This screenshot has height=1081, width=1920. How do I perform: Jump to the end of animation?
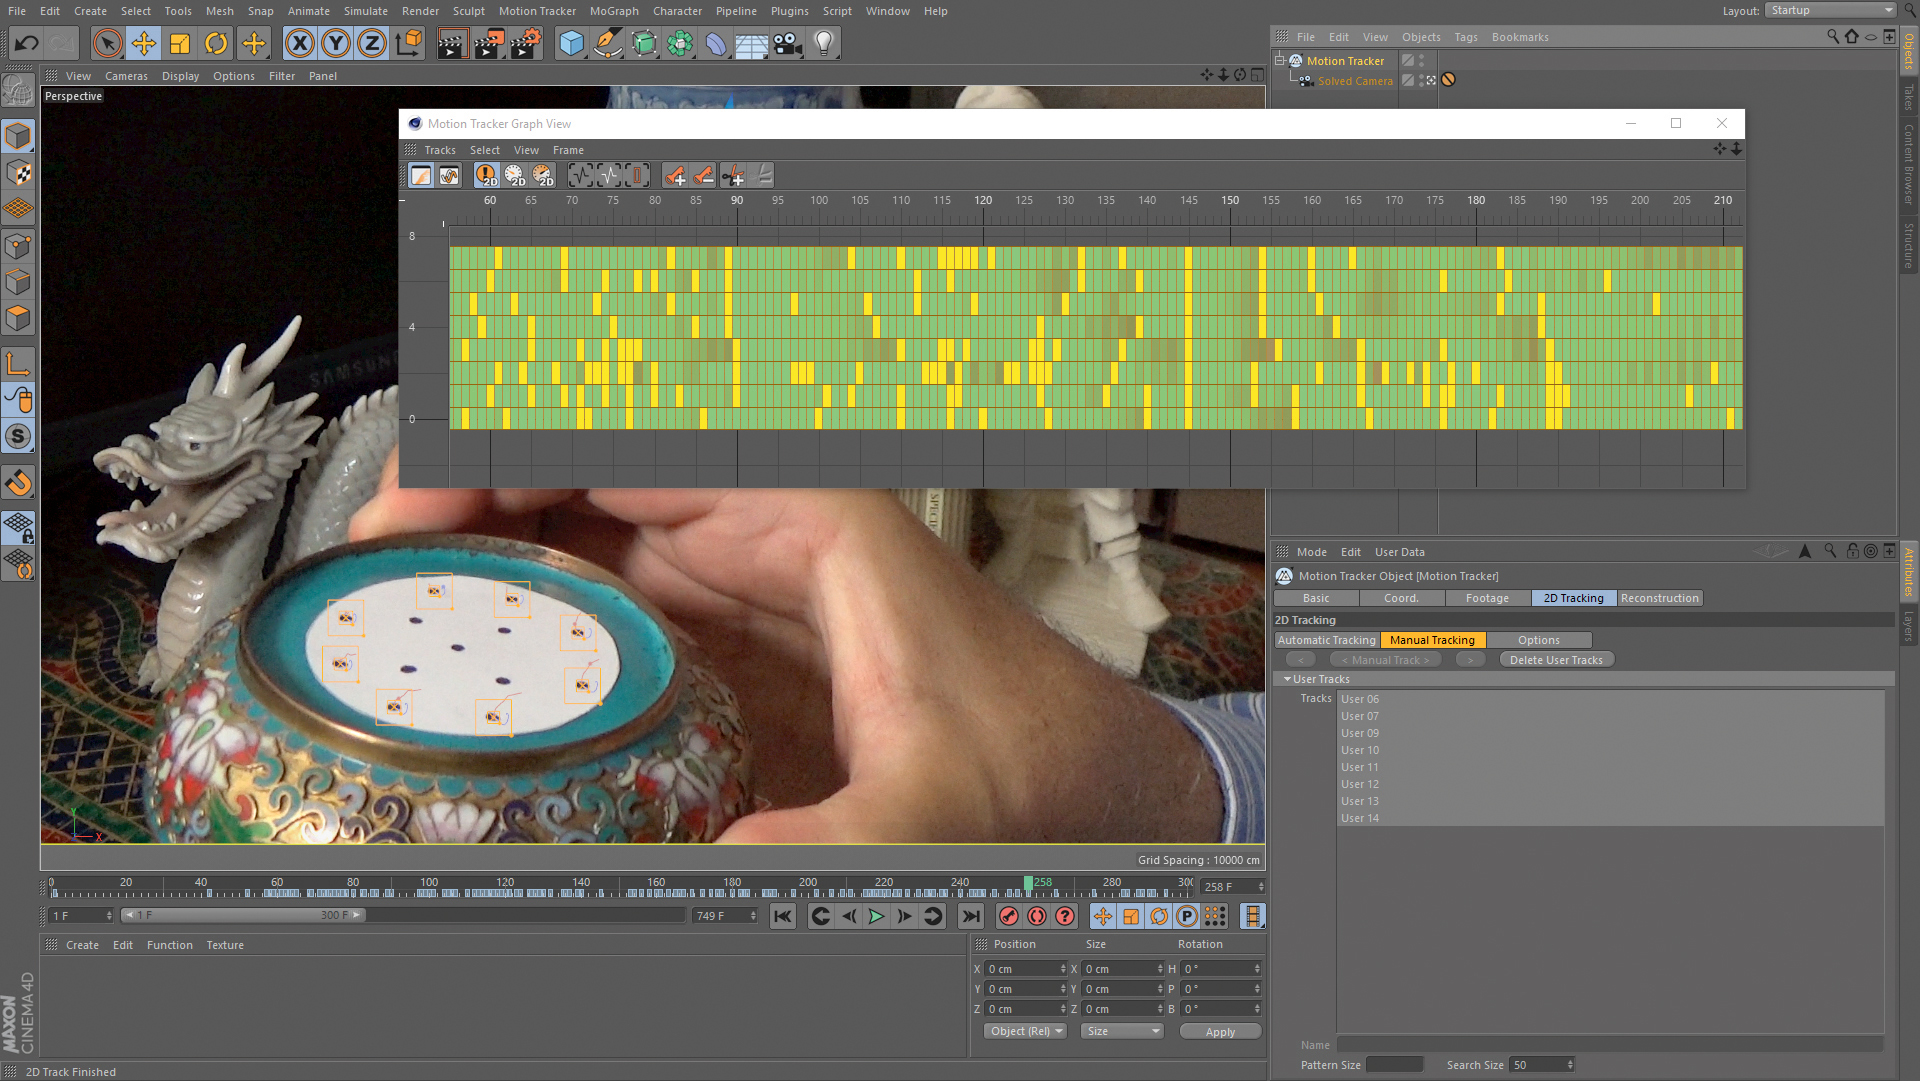[970, 916]
